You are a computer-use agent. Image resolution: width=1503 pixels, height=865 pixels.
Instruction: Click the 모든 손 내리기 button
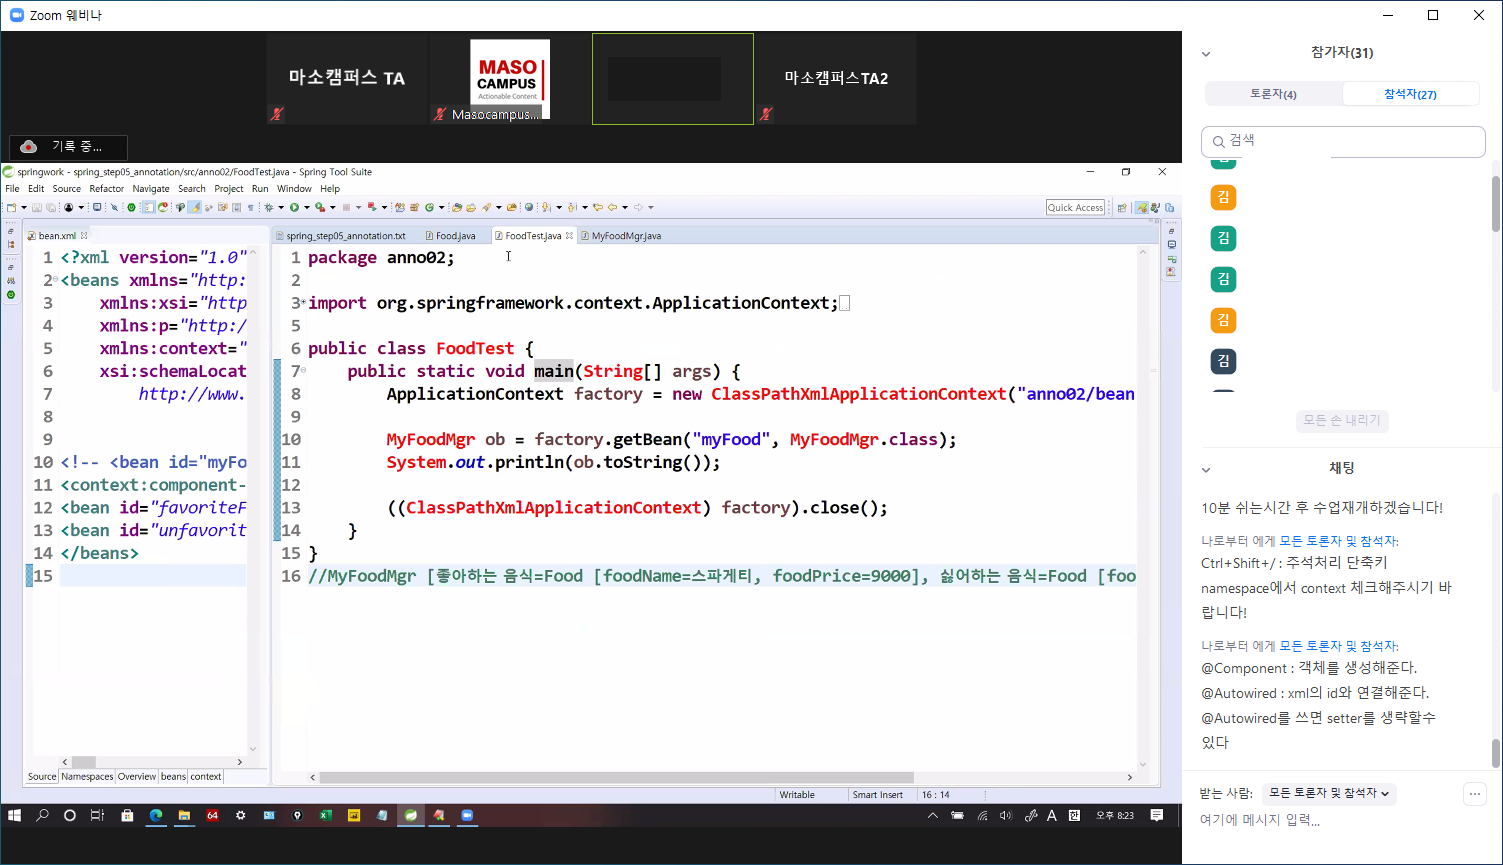tap(1341, 421)
